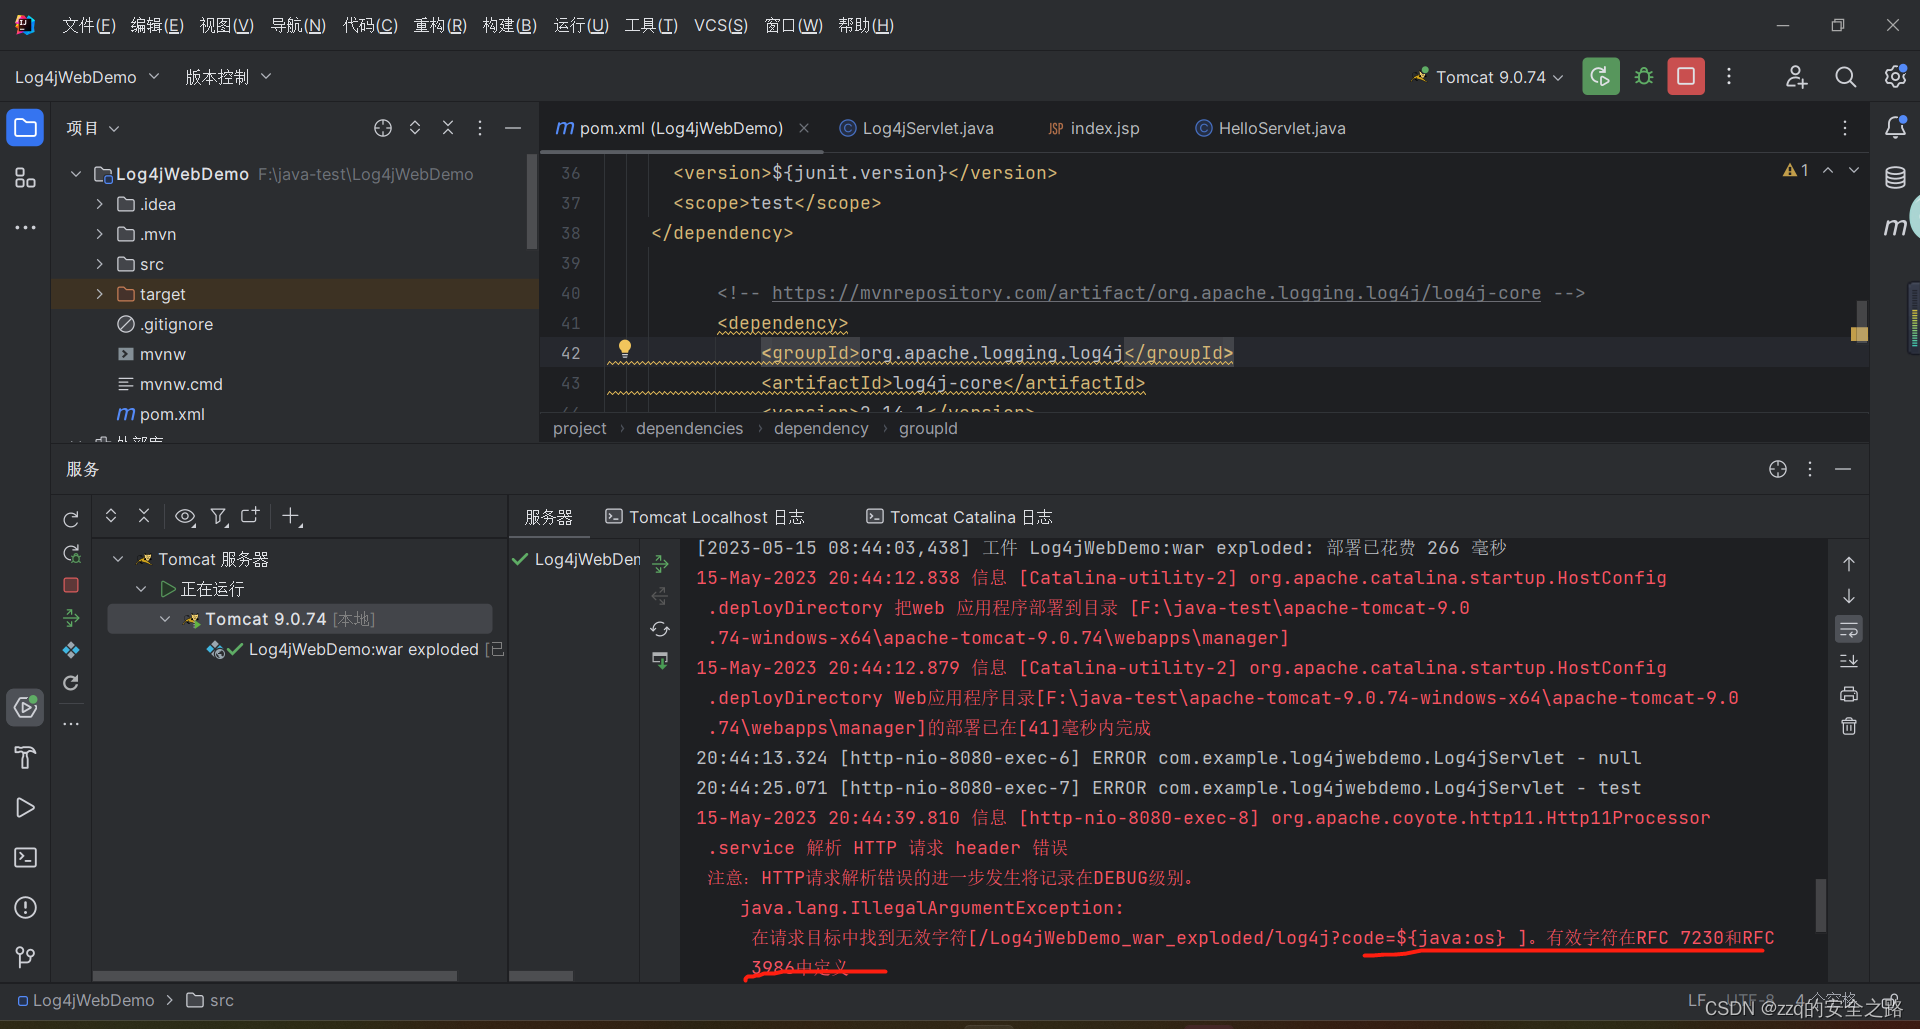Switch to the index.jsp tab
1920x1029 pixels.
click(x=1093, y=128)
